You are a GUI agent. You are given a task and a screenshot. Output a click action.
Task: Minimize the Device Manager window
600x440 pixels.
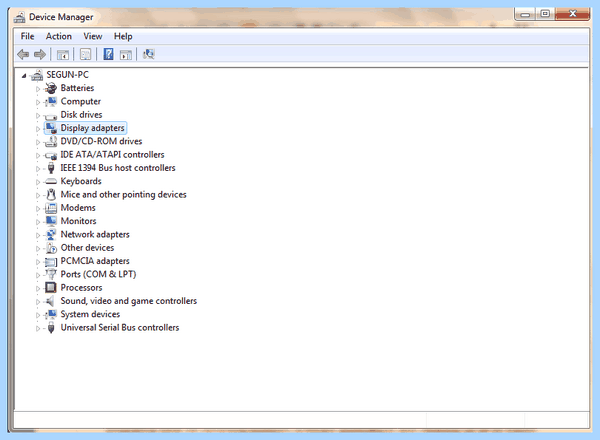click(525, 14)
